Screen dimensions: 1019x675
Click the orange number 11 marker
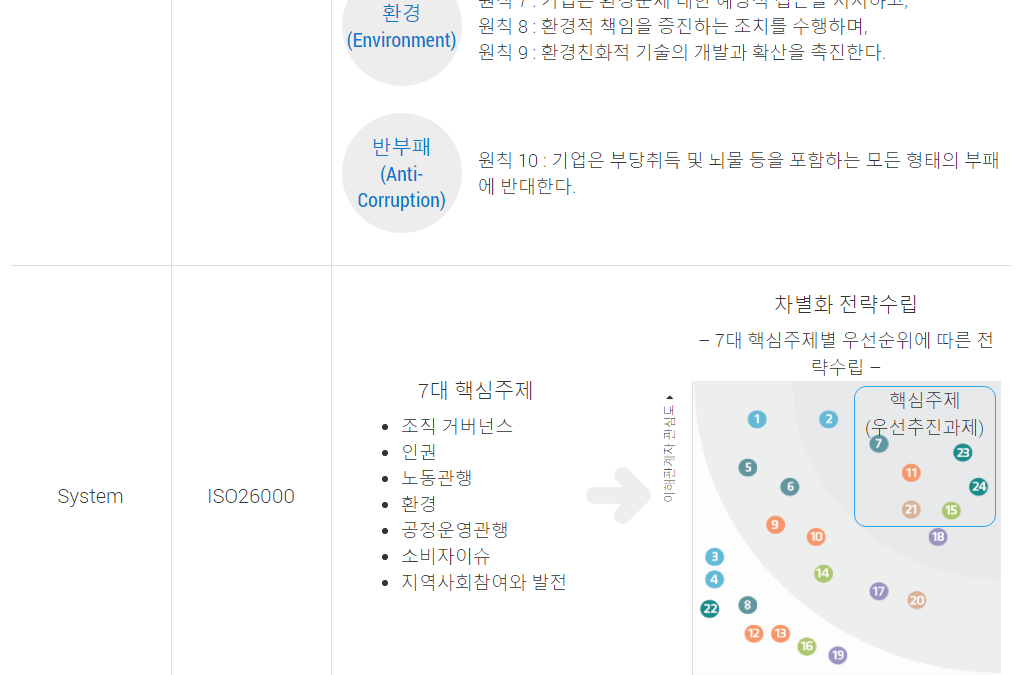[911, 473]
